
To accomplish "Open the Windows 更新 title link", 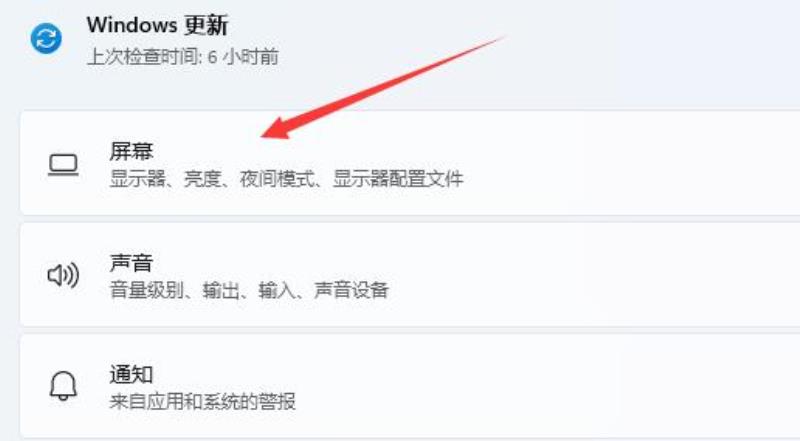I will point(157,25).
